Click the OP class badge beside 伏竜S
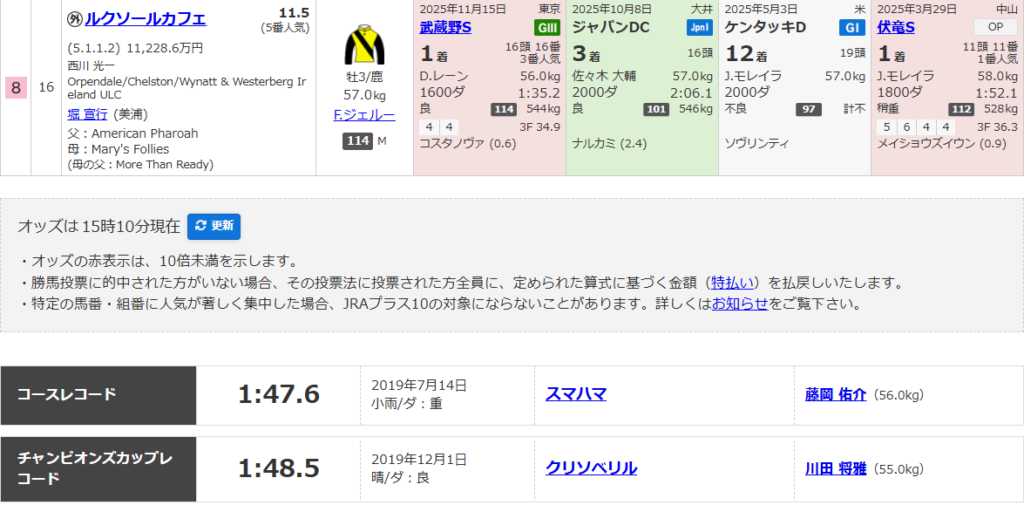The height and width of the screenshot is (512, 1024). click(995, 27)
